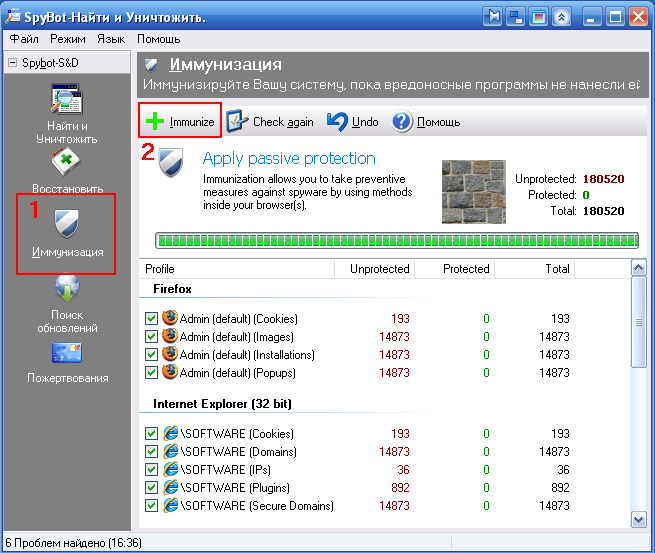
Task: Open the Восстановить recovery icon
Action: (x=66, y=162)
